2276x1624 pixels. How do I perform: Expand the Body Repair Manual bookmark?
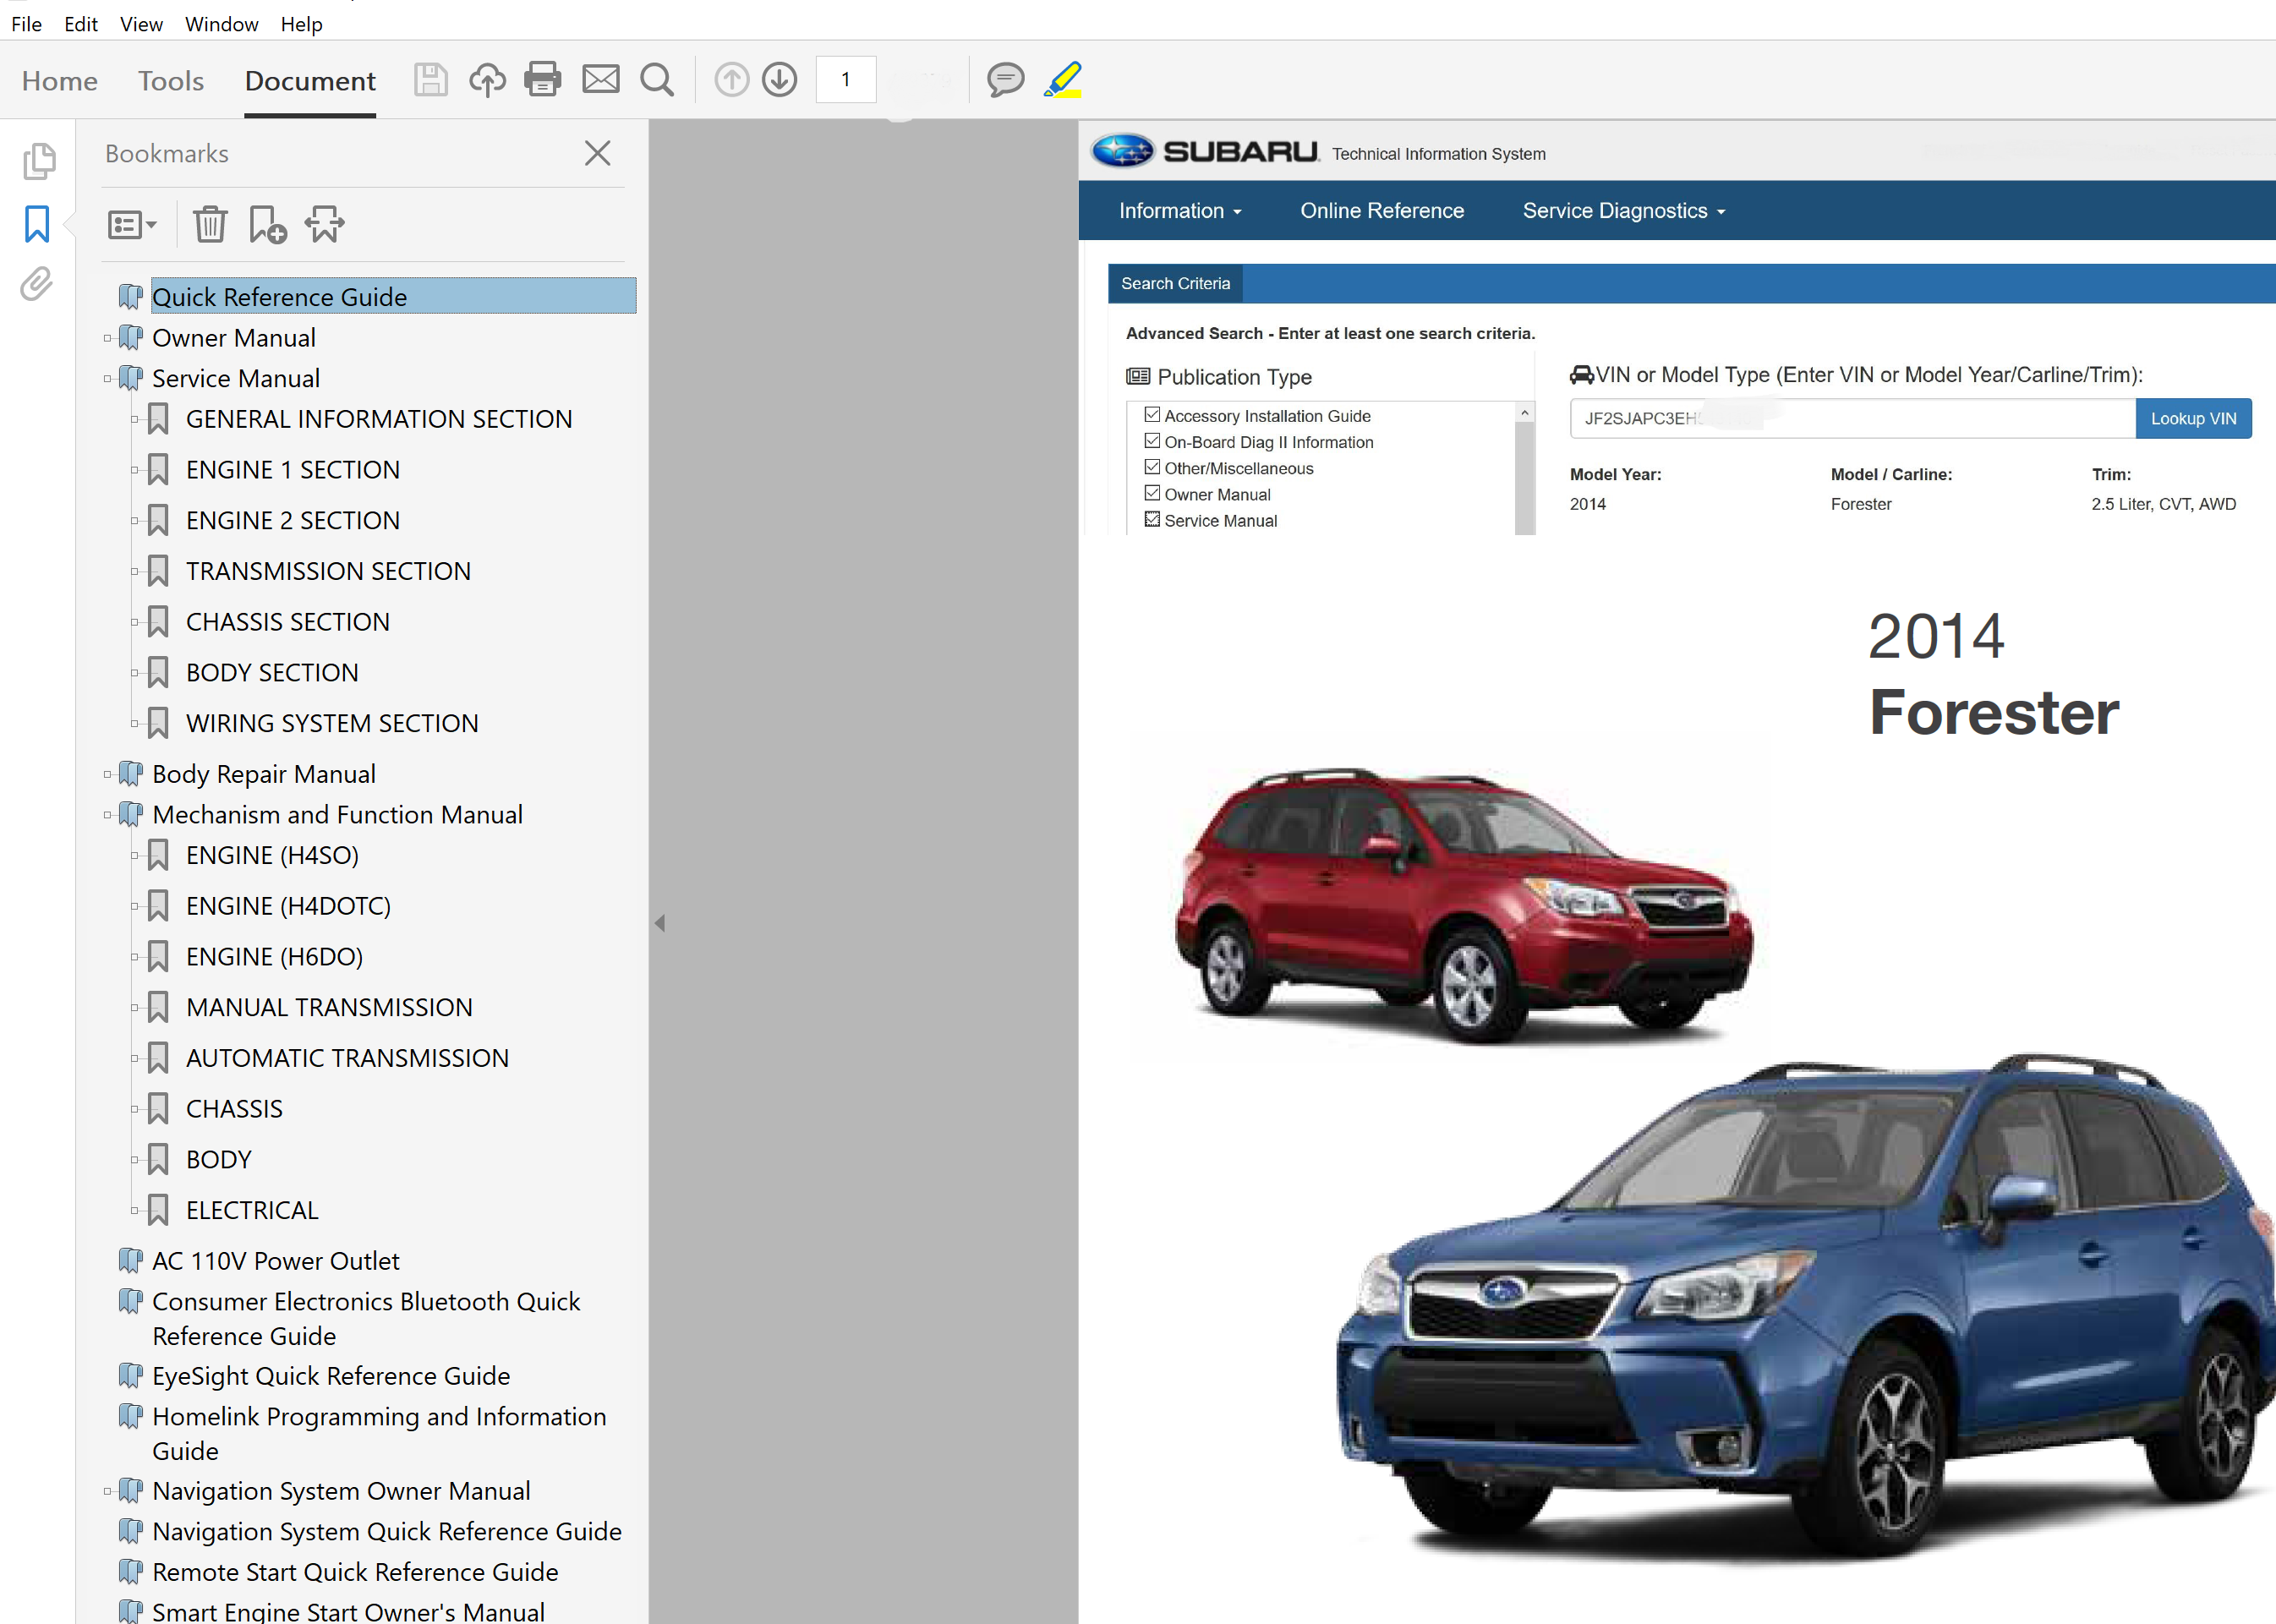107,774
